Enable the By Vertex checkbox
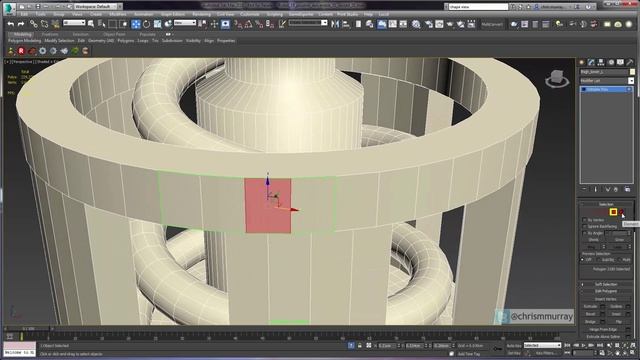Image resolution: width=640 pixels, height=360 pixels. pos(584,220)
